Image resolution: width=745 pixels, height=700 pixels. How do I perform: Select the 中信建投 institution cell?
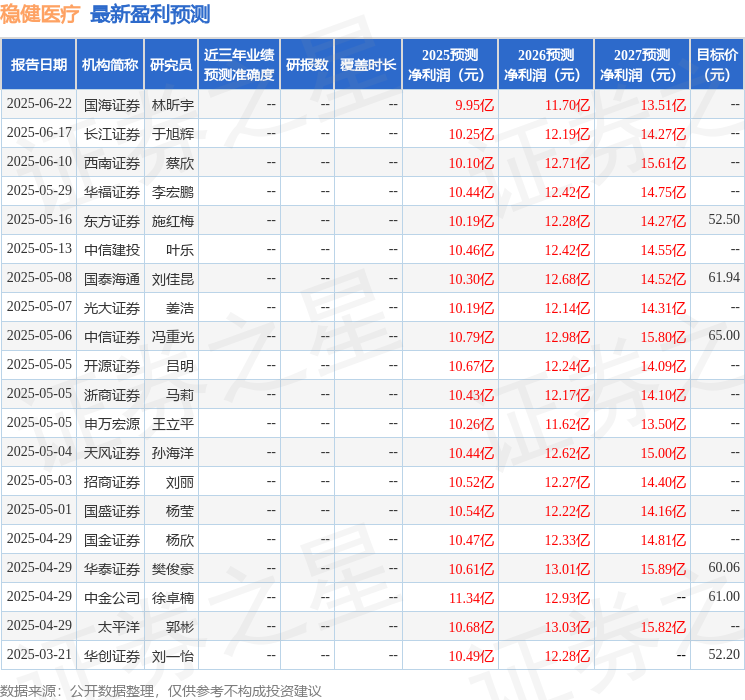(x=112, y=250)
